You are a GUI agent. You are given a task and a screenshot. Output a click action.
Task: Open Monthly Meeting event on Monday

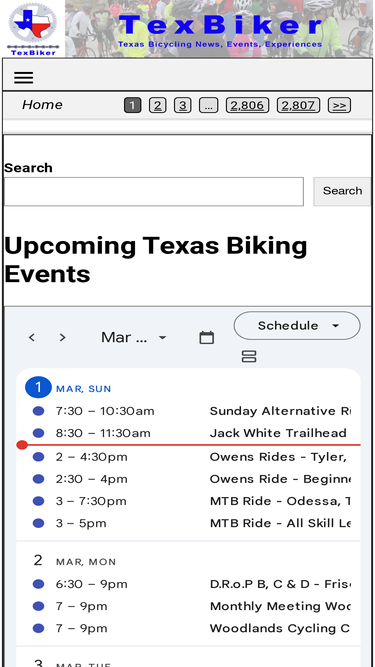click(x=280, y=606)
